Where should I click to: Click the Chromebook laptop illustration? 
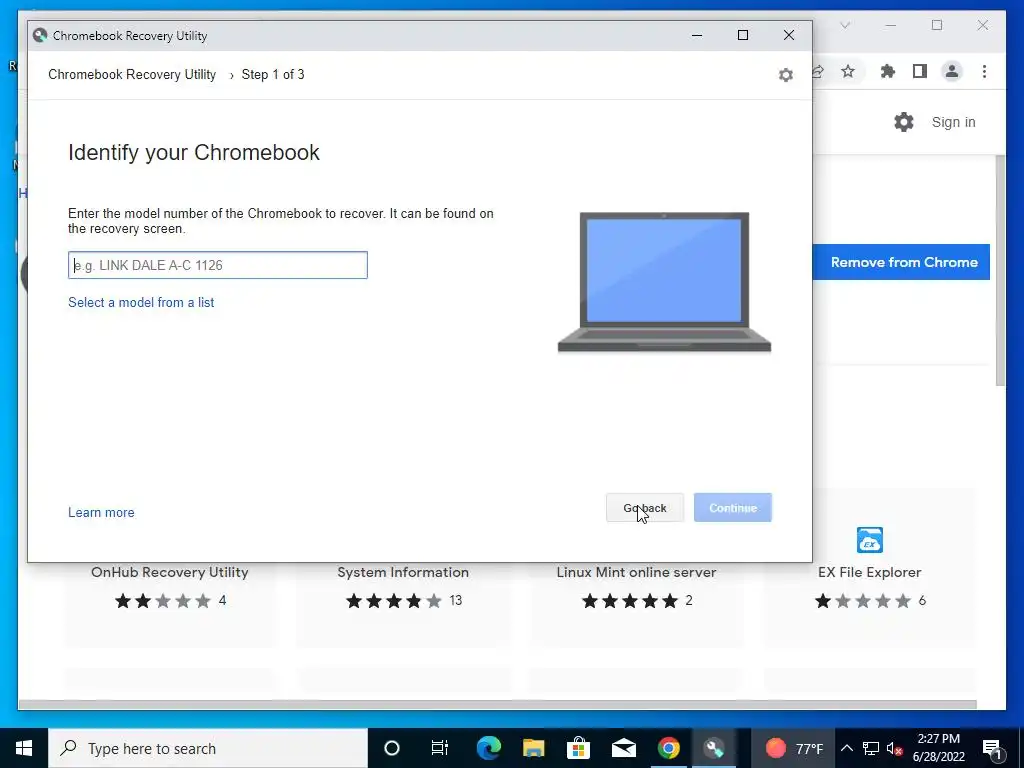point(664,282)
